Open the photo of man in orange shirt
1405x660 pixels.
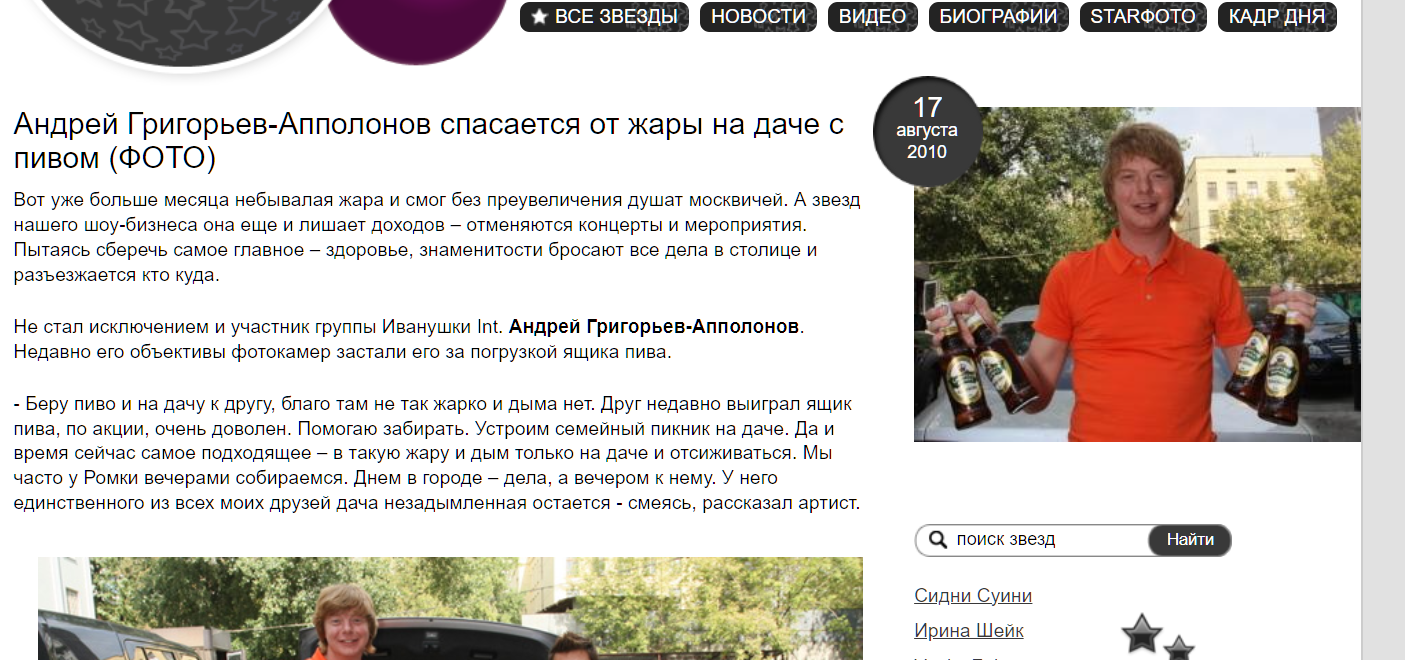pyautogui.click(x=1137, y=274)
